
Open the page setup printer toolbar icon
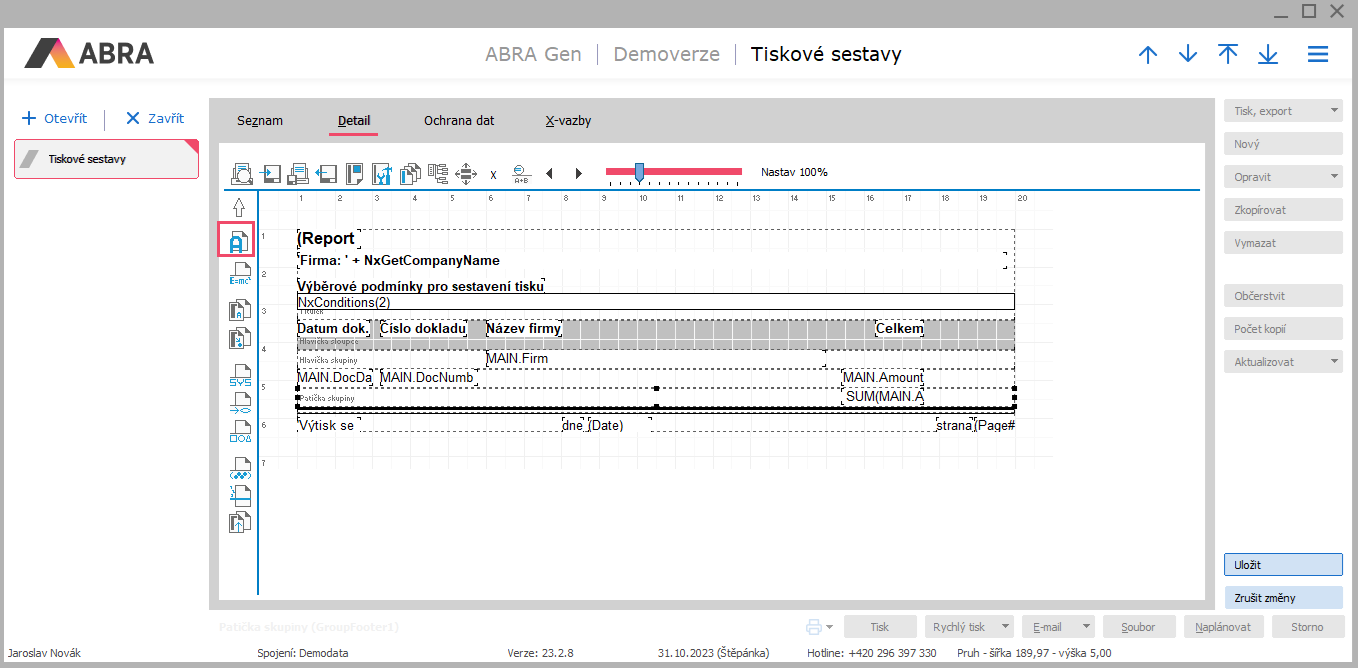[x=297, y=174]
